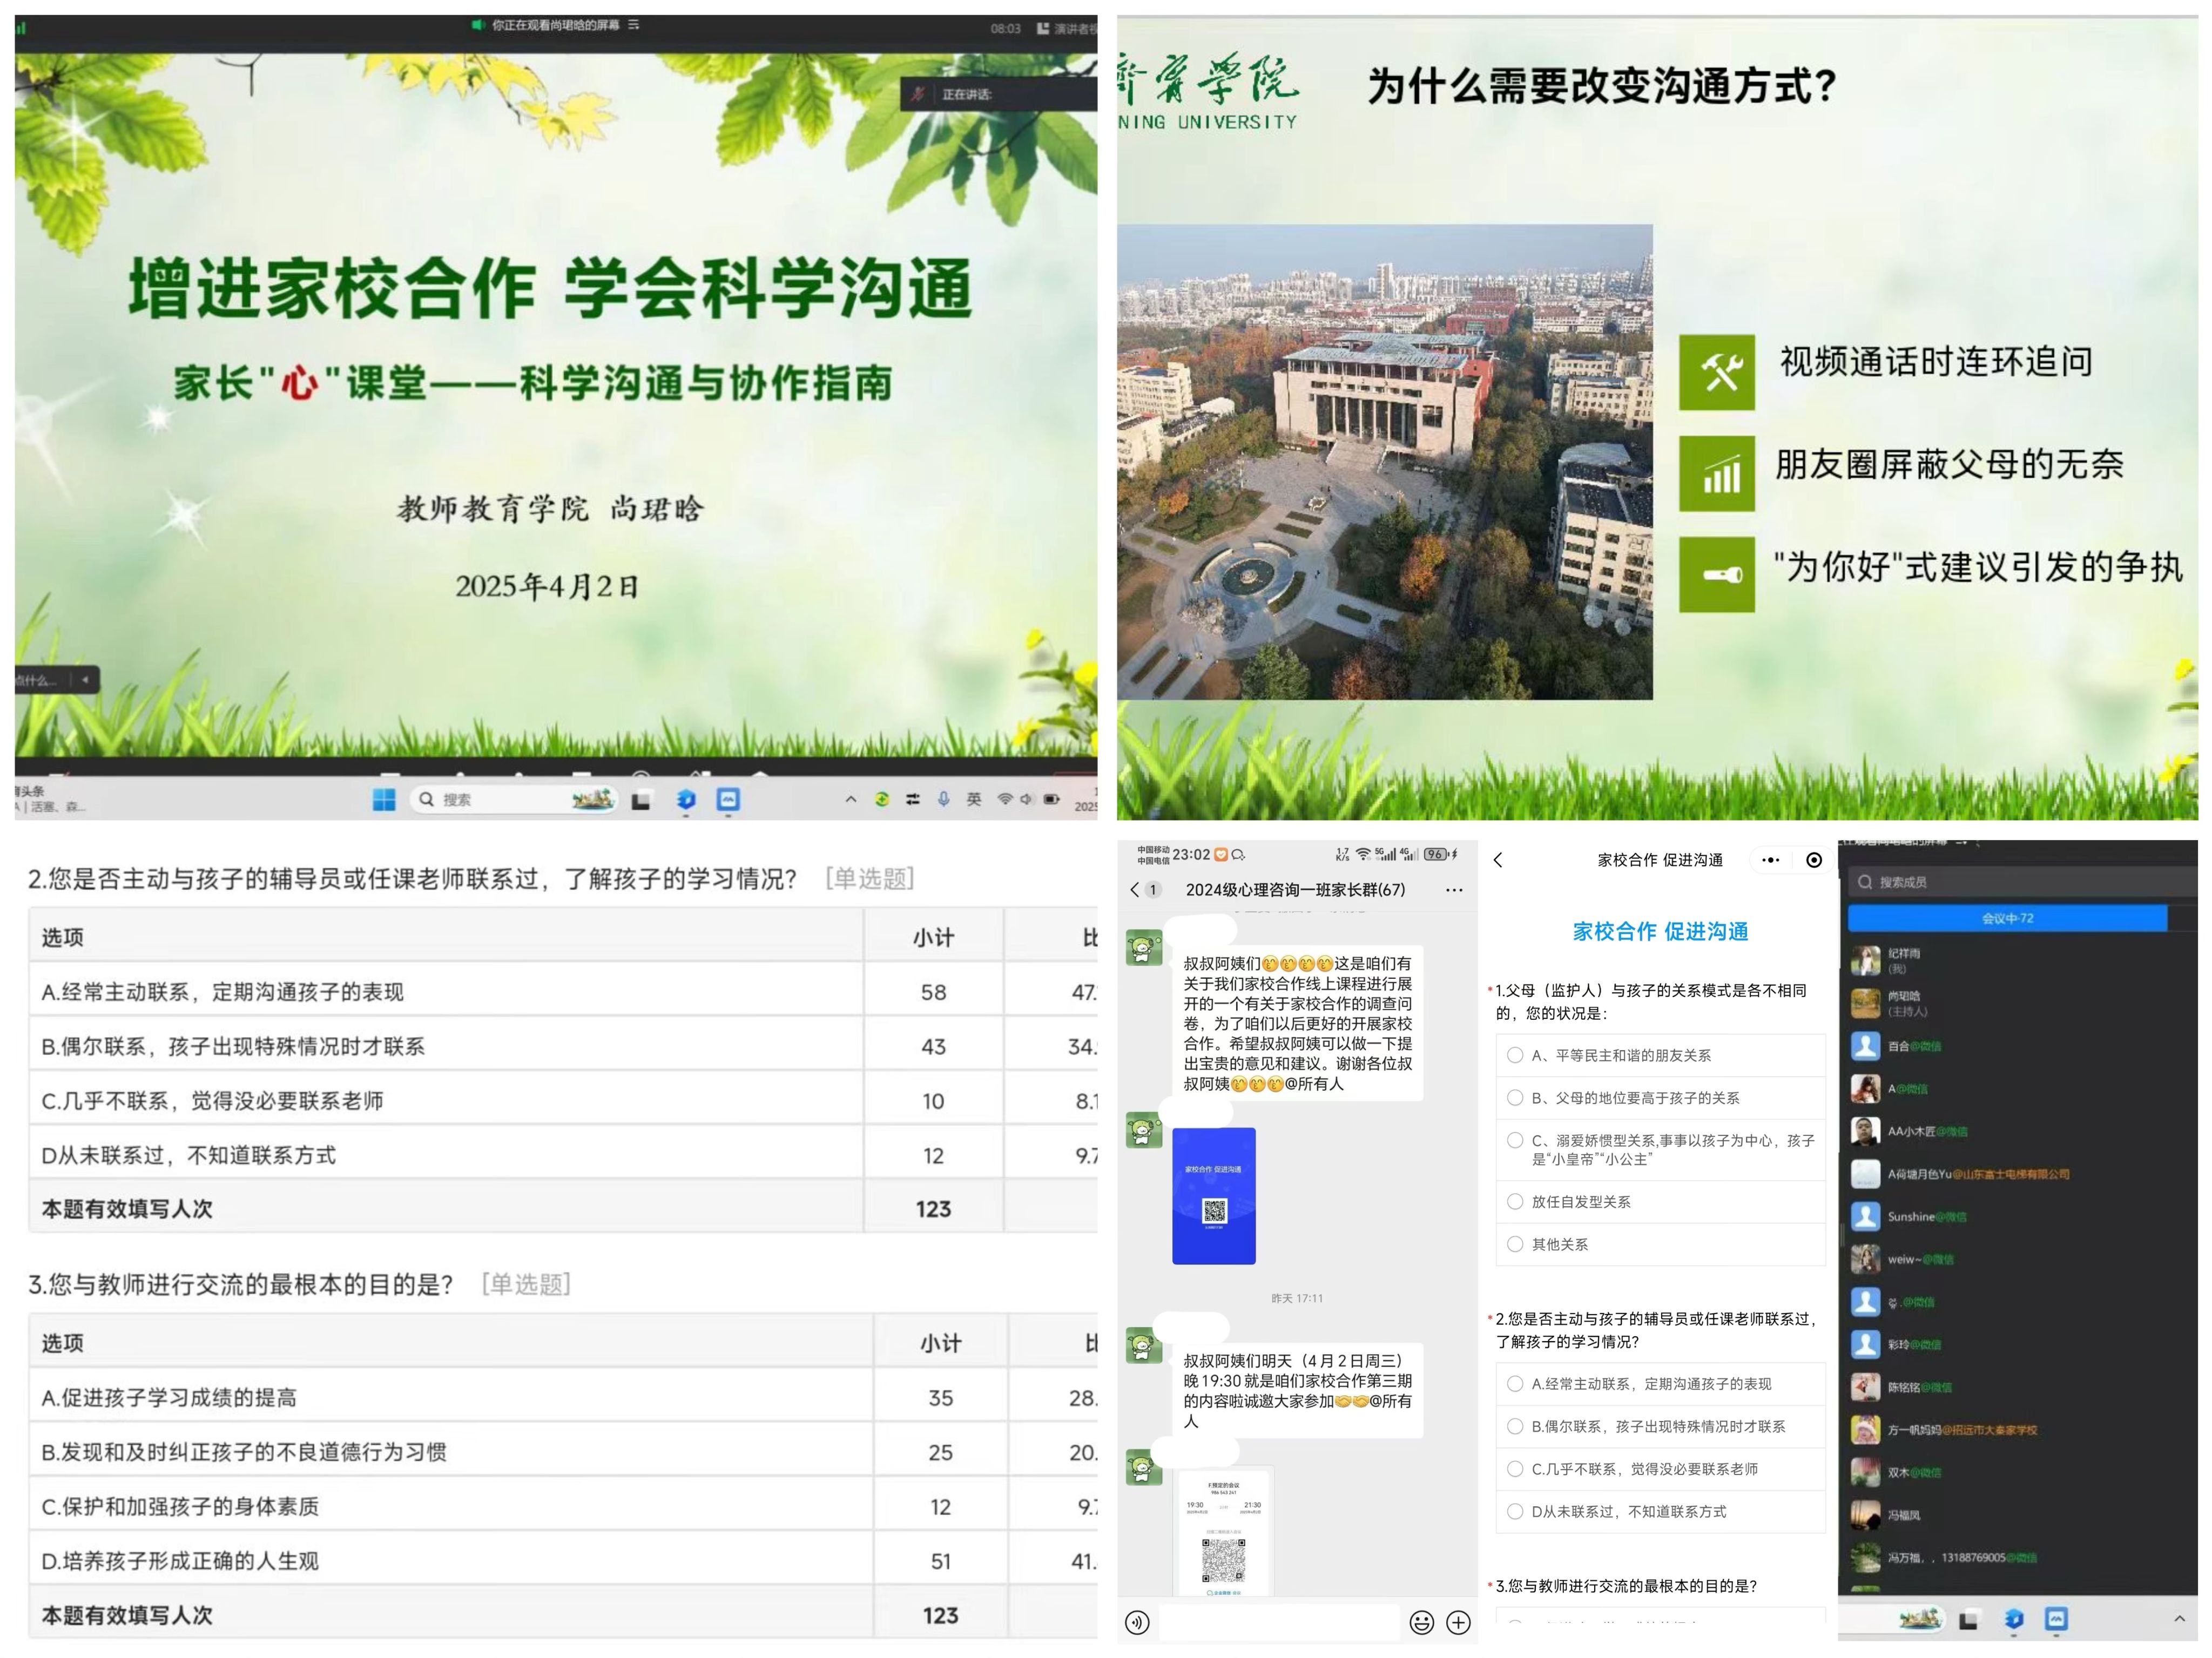Choose B.偶尔联系 option in question 2
This screenshot has height=1658, width=2212.
tap(1515, 1426)
